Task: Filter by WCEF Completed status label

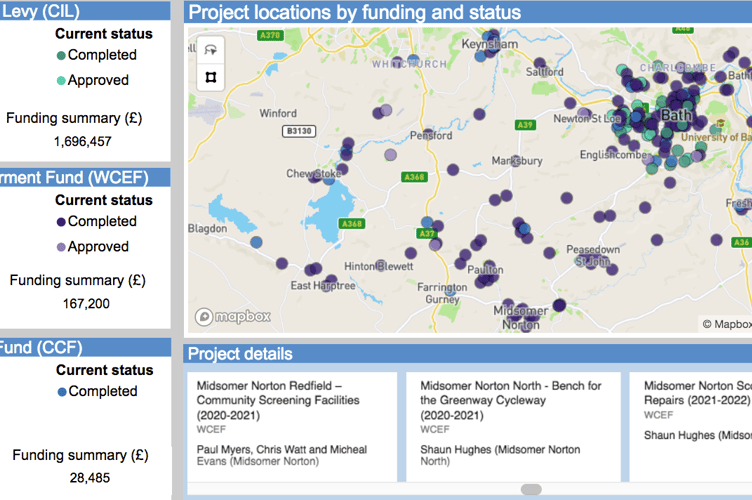Action: pos(102,221)
